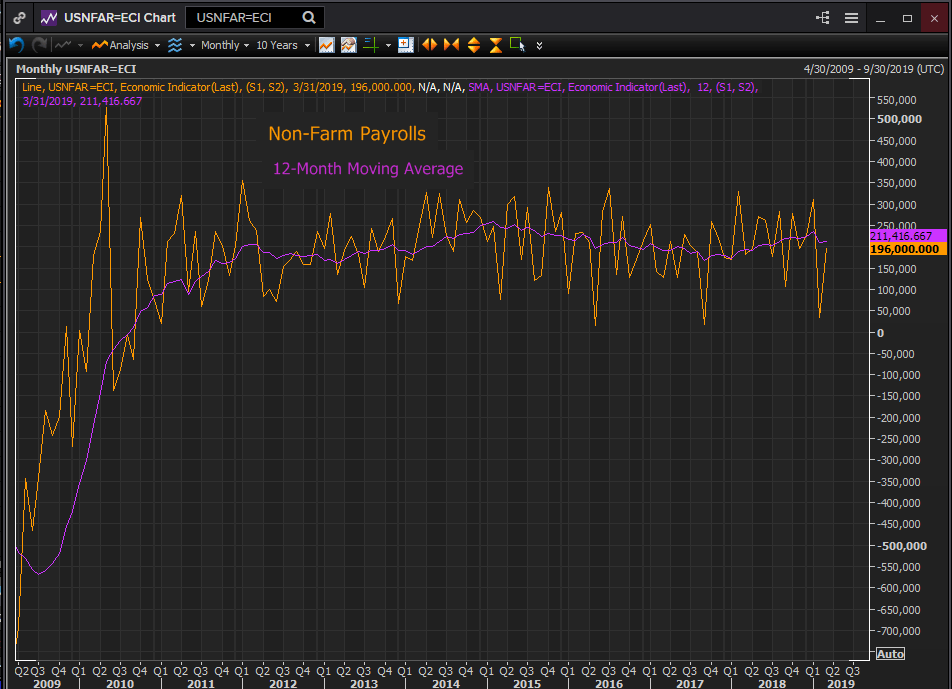This screenshot has width=952, height=689.
Task: Click the hand-on-chart icon
Action: [348, 45]
